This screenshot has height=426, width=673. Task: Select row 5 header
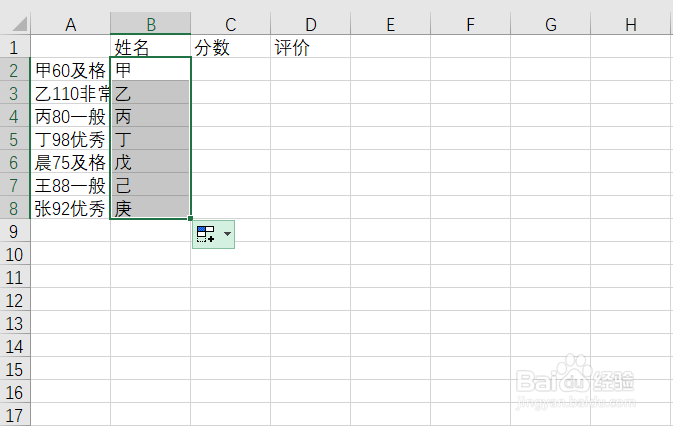(15, 139)
